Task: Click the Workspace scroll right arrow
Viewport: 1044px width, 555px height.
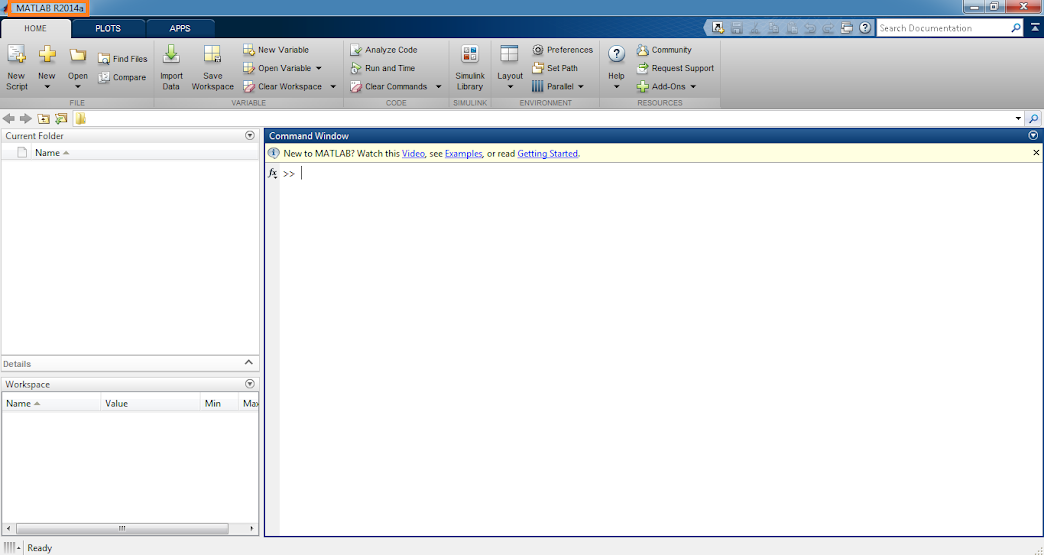Action: click(252, 528)
